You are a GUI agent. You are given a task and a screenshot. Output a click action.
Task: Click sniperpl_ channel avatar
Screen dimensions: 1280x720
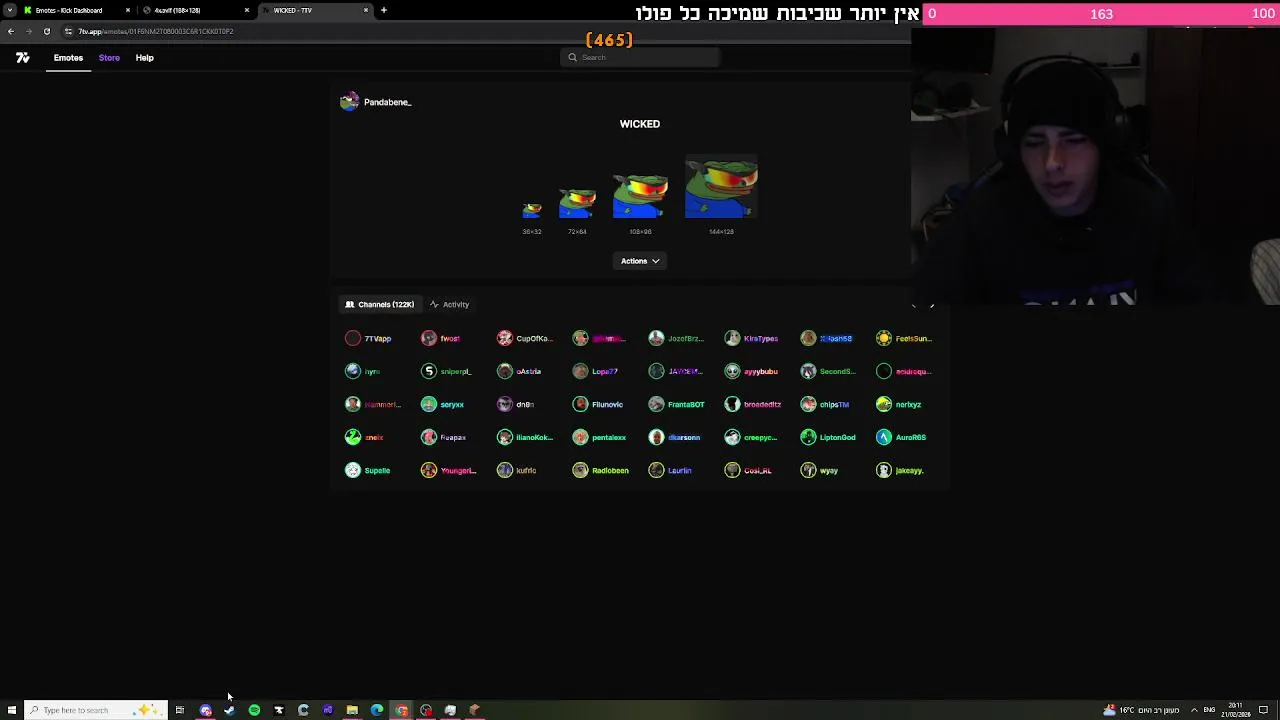(429, 371)
